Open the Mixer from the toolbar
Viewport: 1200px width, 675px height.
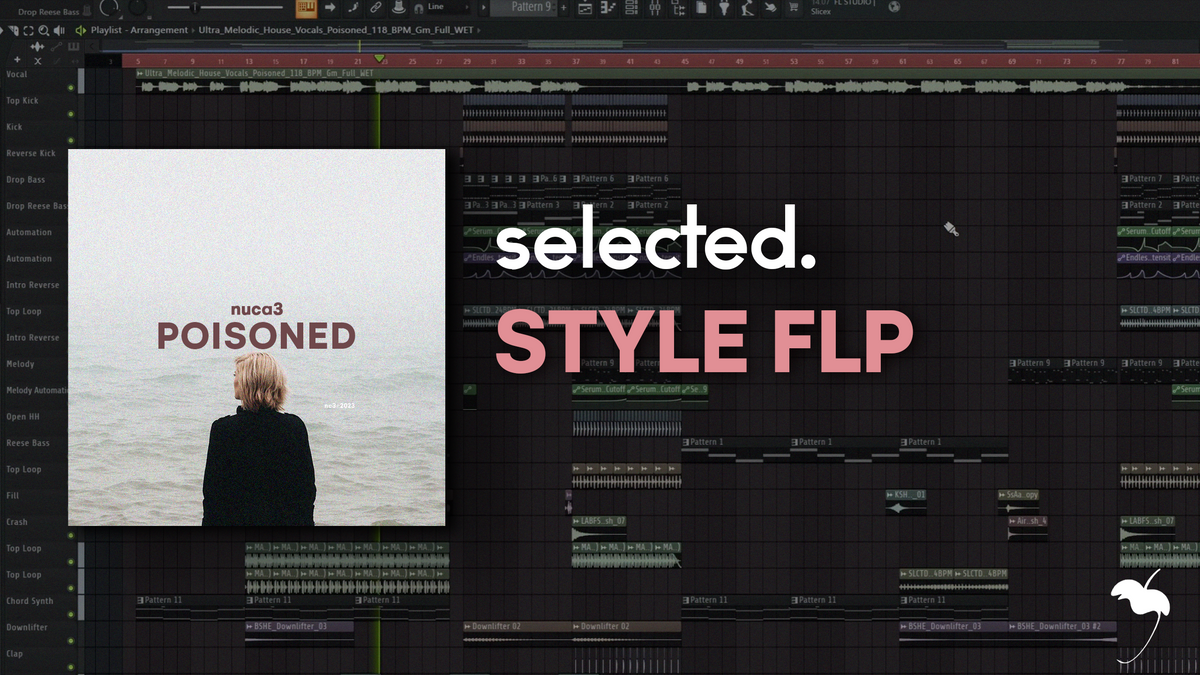pos(655,8)
